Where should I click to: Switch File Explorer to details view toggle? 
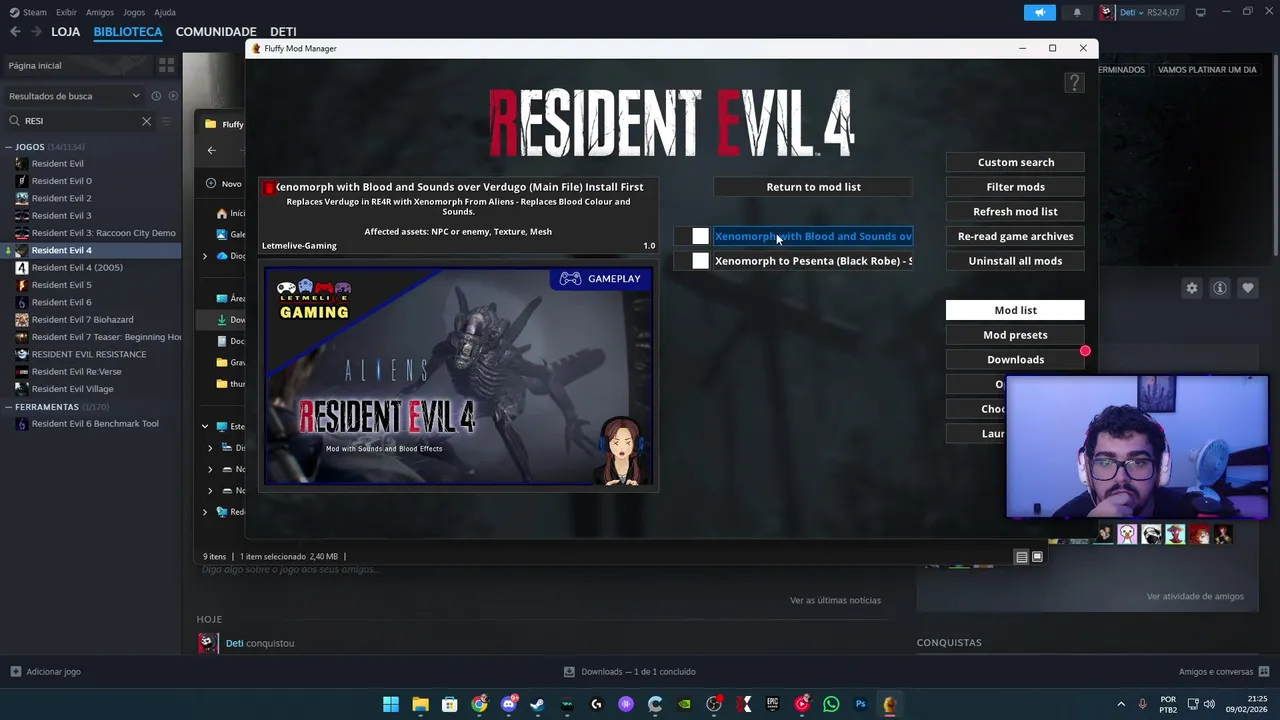click(x=1021, y=557)
